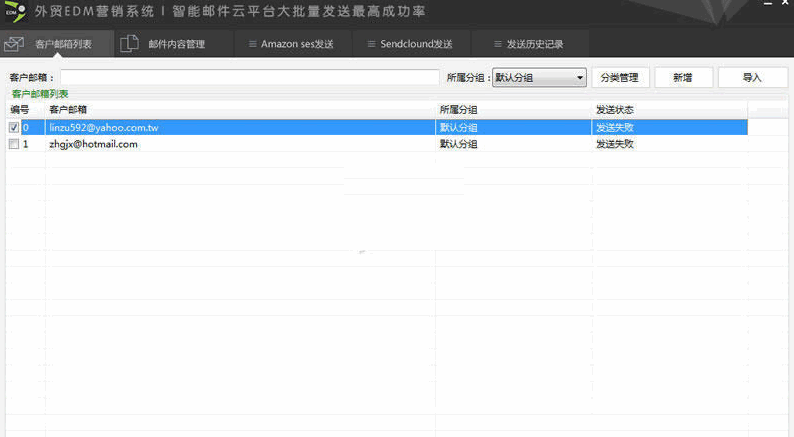Click the list icon beside 发送历史记录

coord(498,44)
